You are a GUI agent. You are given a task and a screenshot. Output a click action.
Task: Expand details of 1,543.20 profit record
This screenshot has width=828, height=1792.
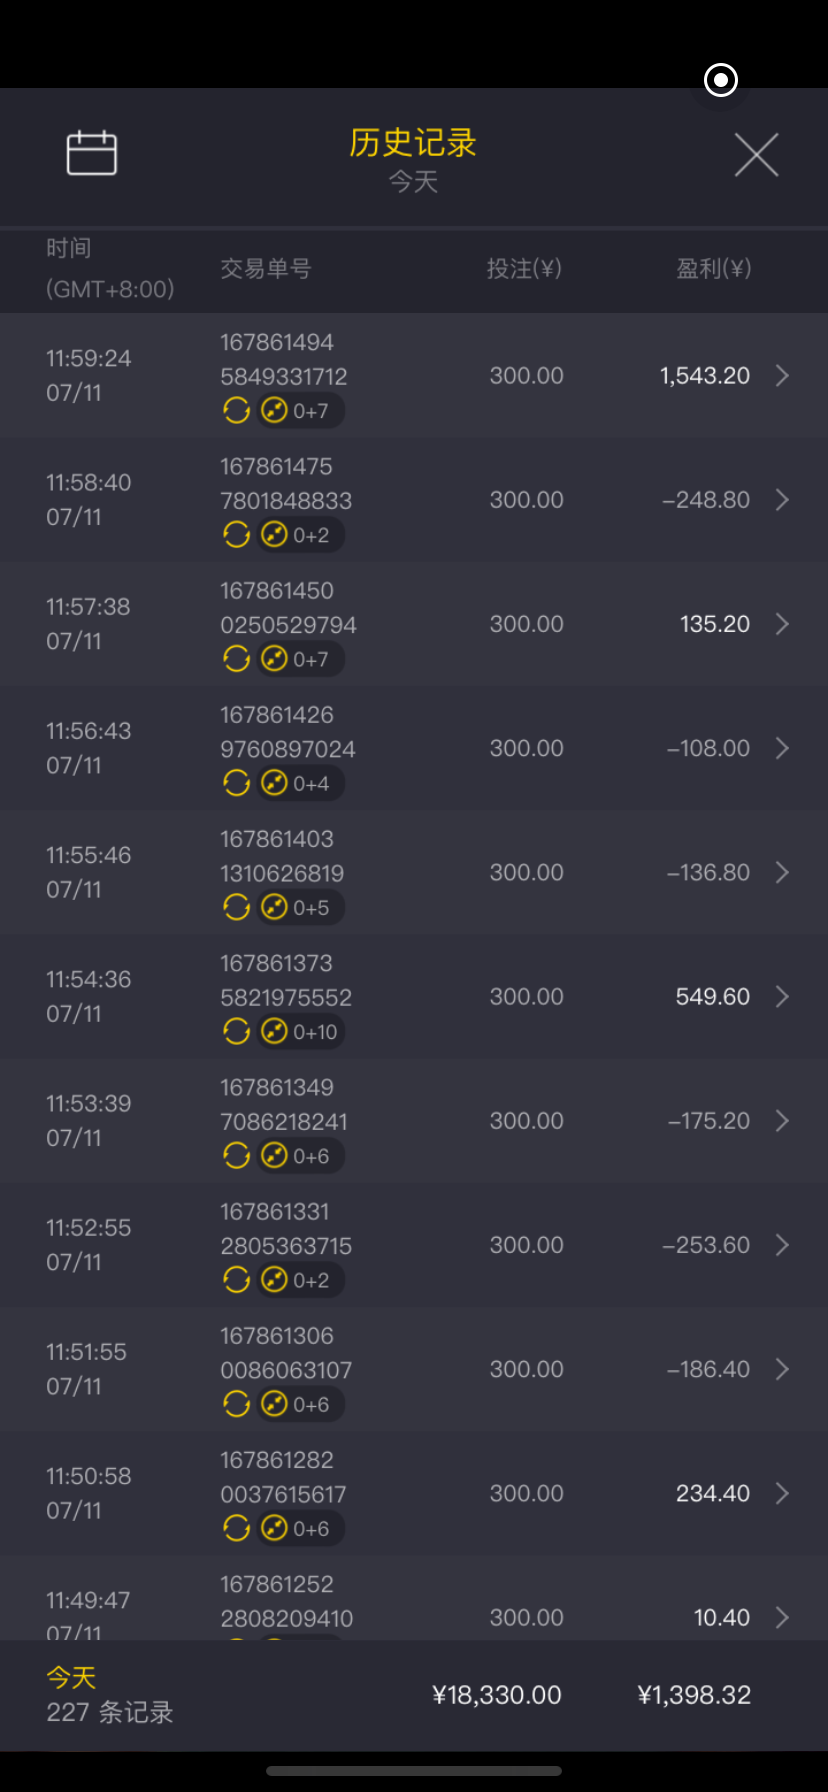pos(782,376)
